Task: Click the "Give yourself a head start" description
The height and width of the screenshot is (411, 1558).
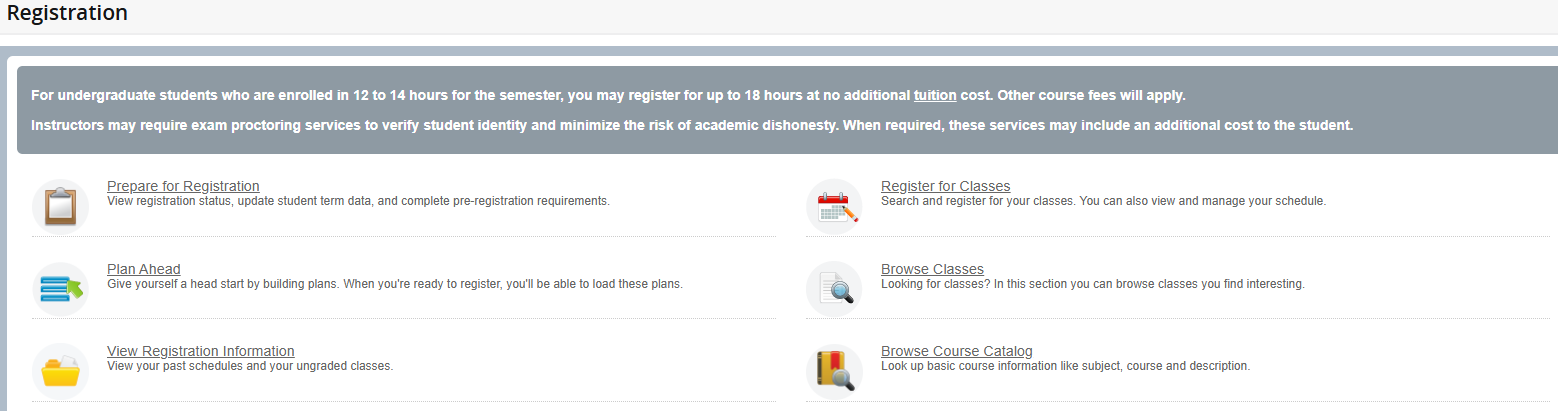Action: point(394,284)
